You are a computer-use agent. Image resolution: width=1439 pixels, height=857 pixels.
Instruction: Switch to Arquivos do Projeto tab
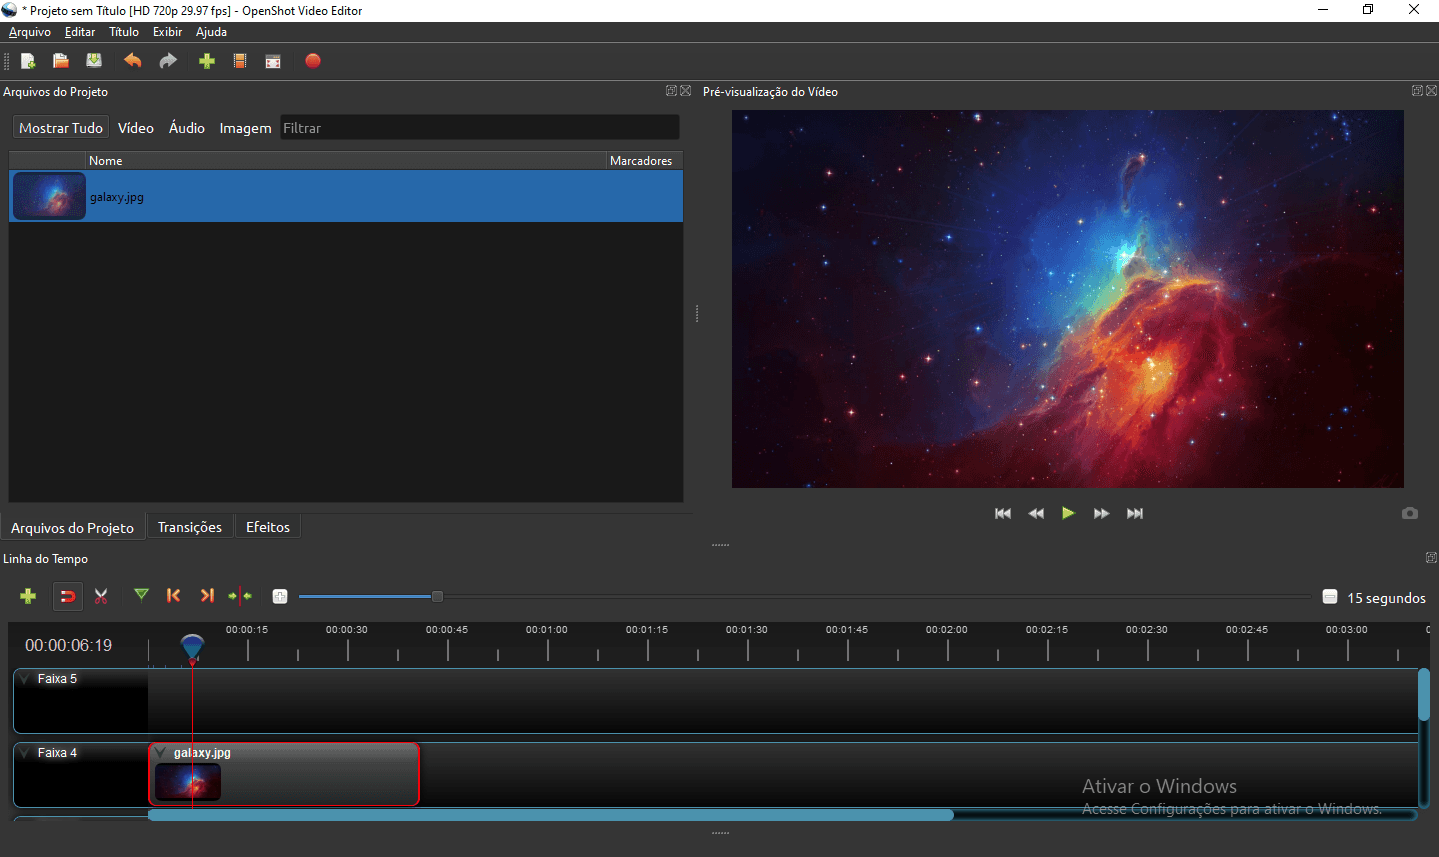[72, 527]
